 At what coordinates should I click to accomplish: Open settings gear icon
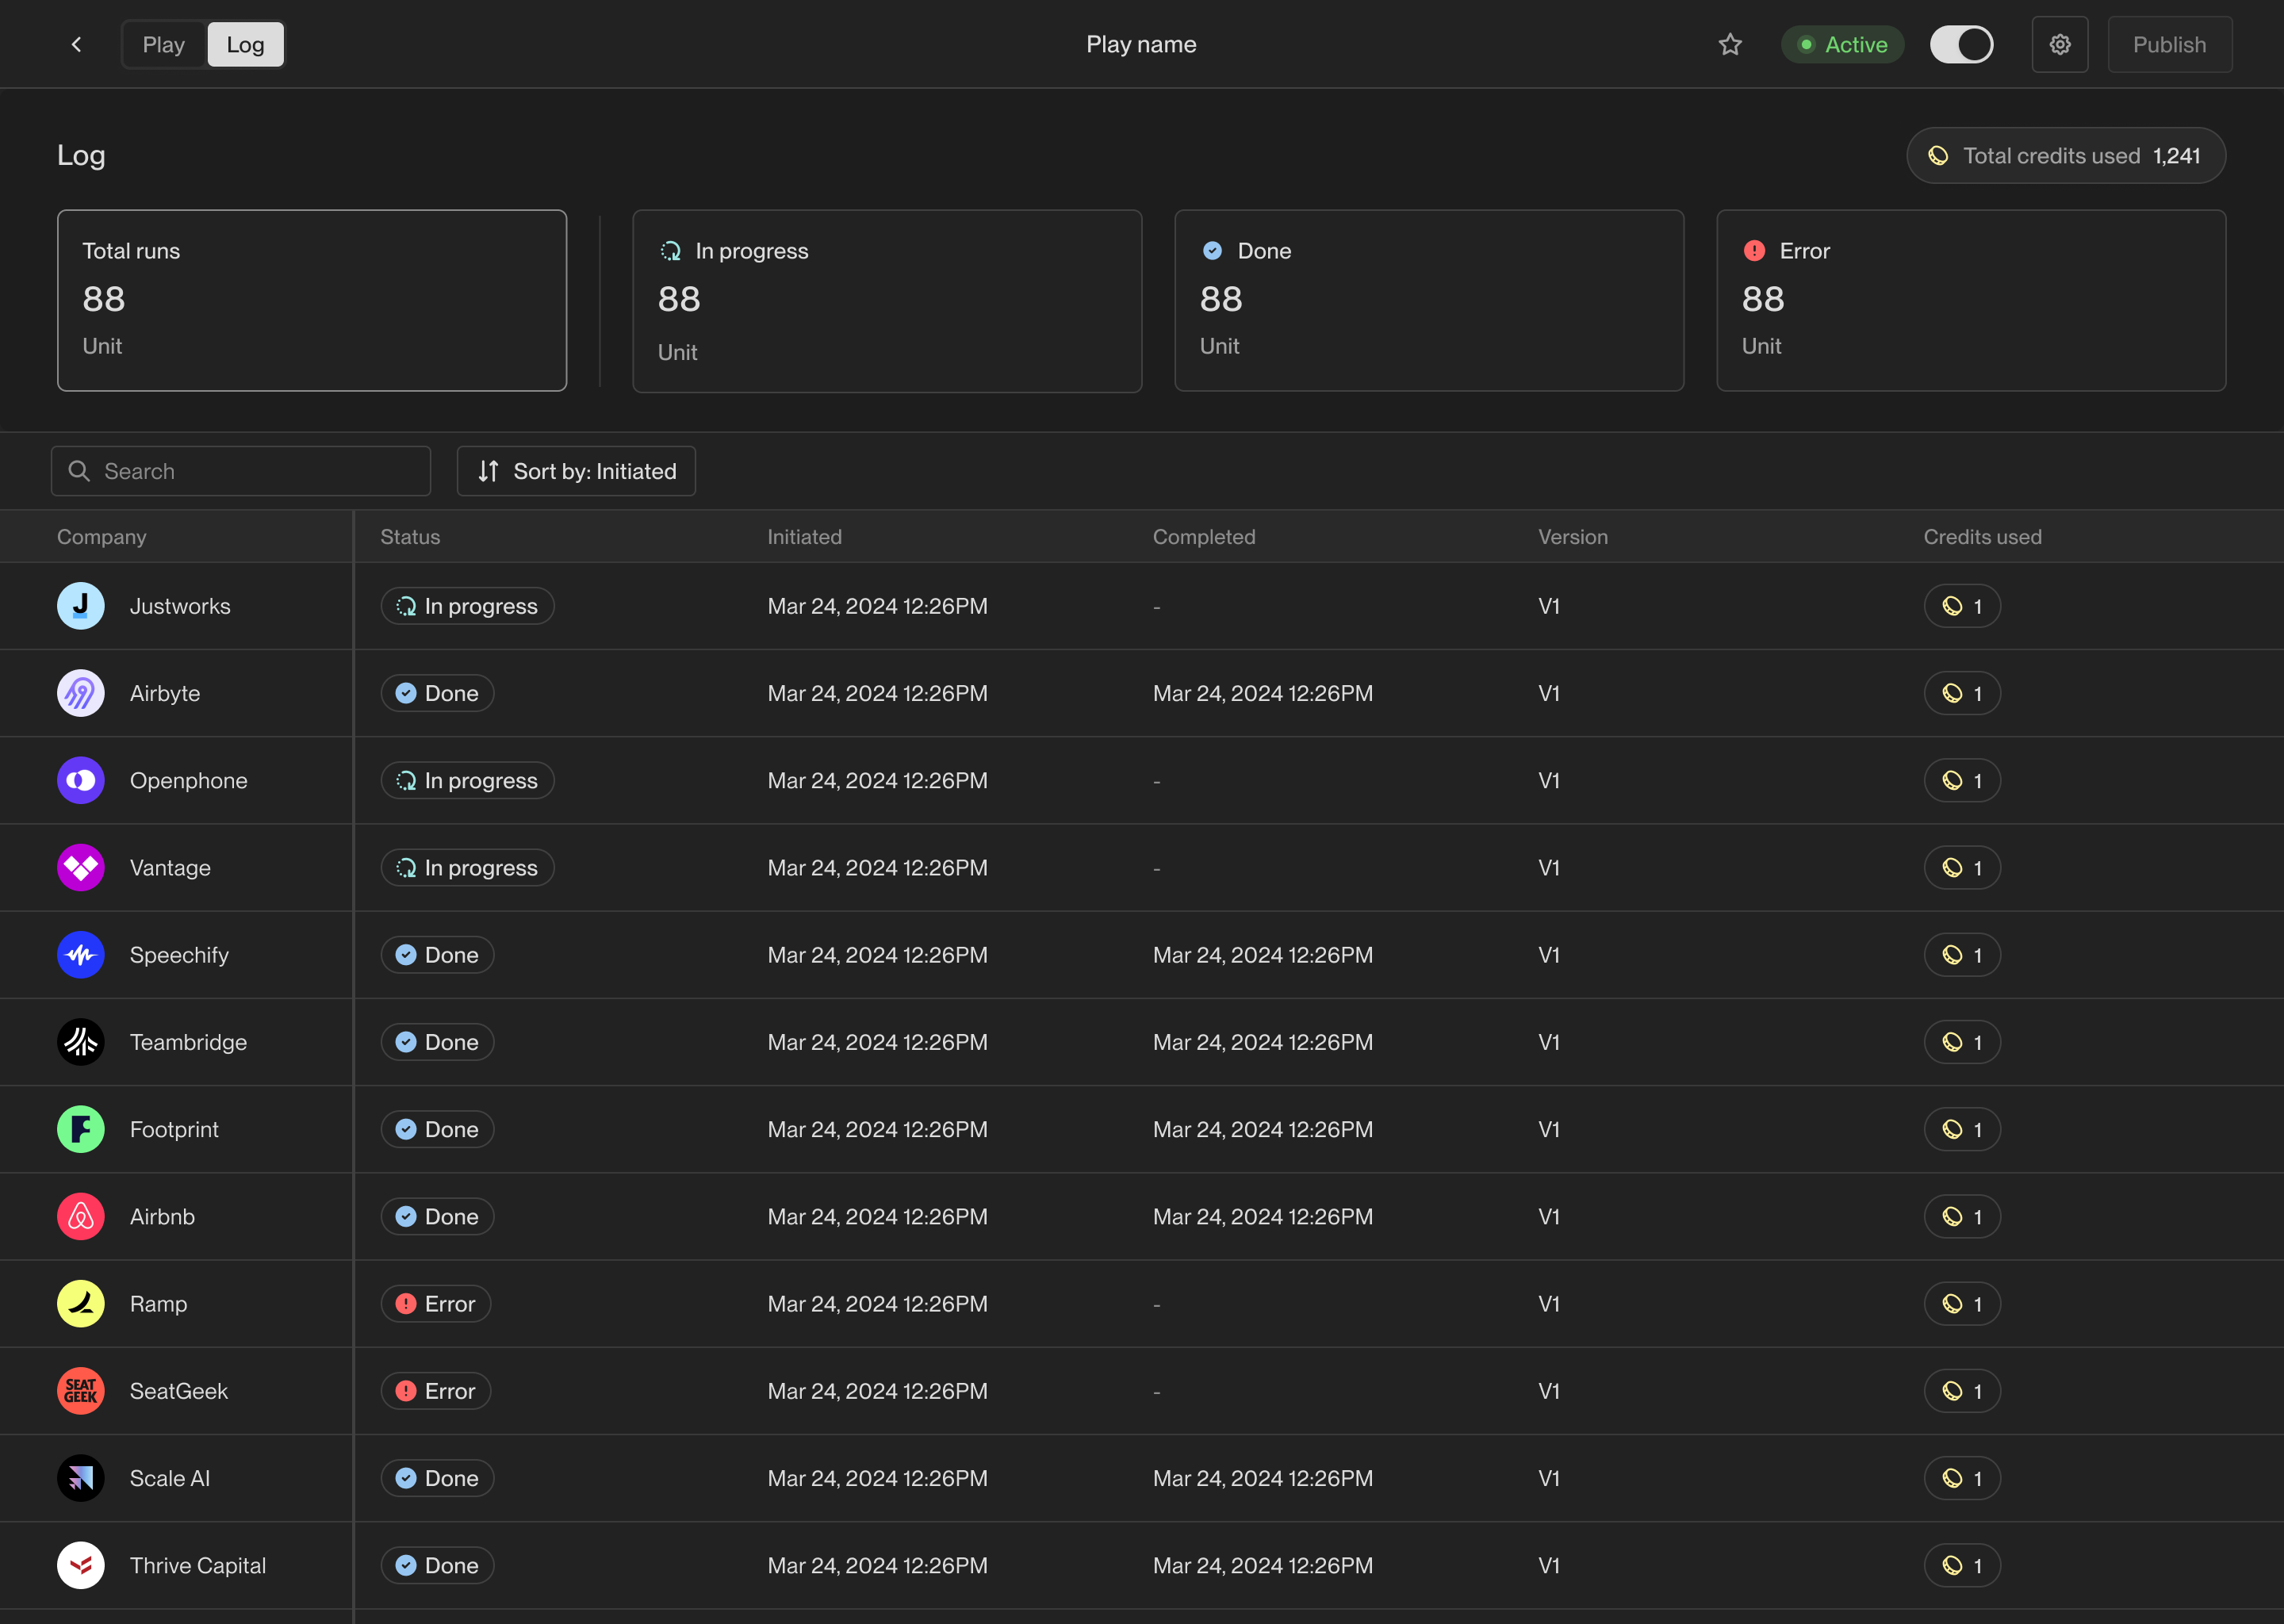coord(2059,44)
